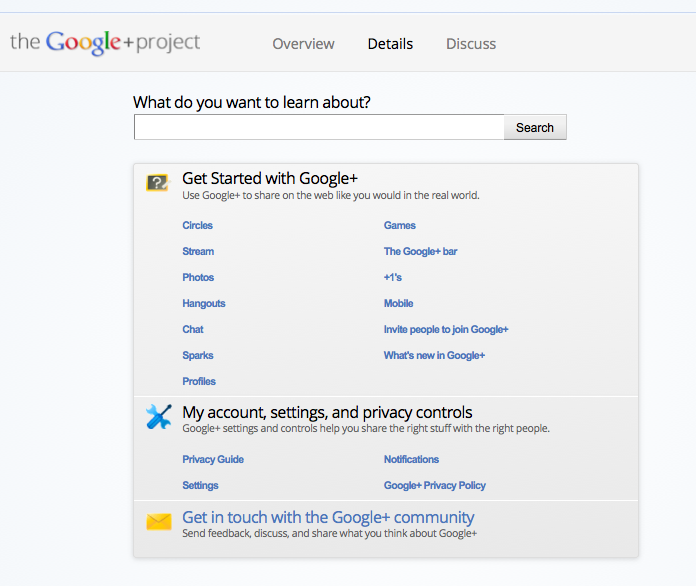
Task: Open the Settings help link
Action: [200, 486]
